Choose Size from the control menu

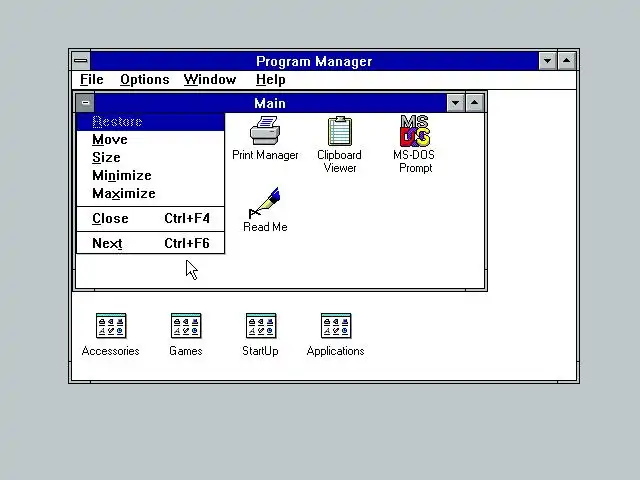coord(151,158)
